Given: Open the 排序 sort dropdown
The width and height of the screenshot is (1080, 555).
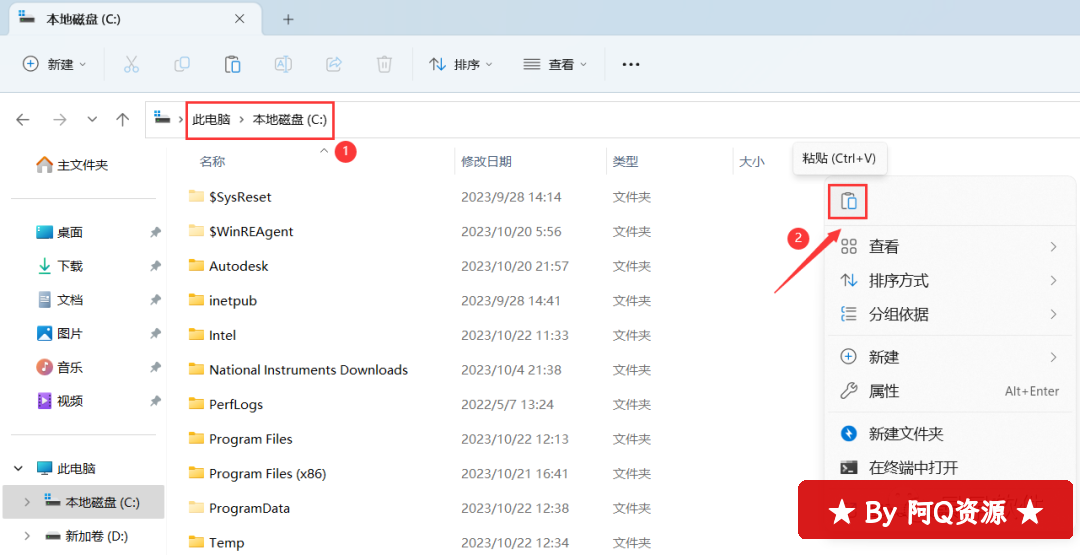Looking at the screenshot, I should (461, 64).
